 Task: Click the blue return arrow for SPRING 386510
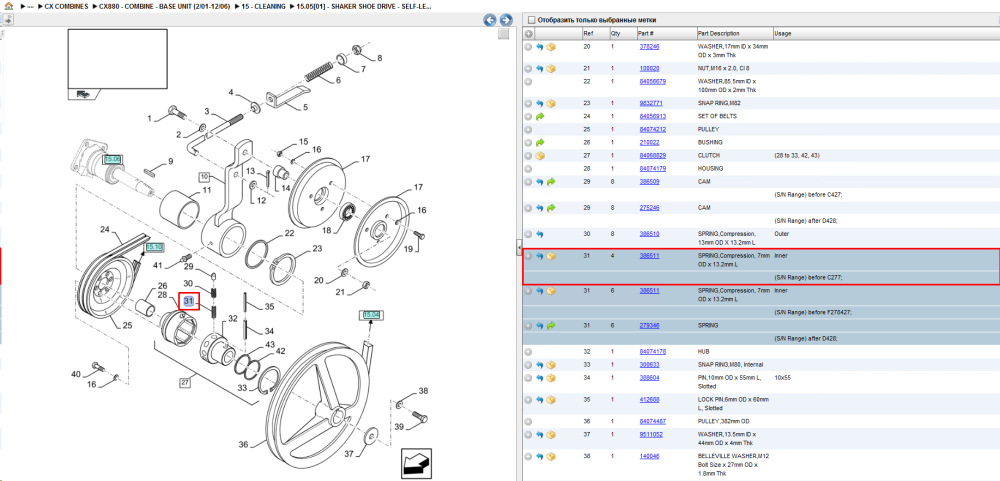coord(540,234)
